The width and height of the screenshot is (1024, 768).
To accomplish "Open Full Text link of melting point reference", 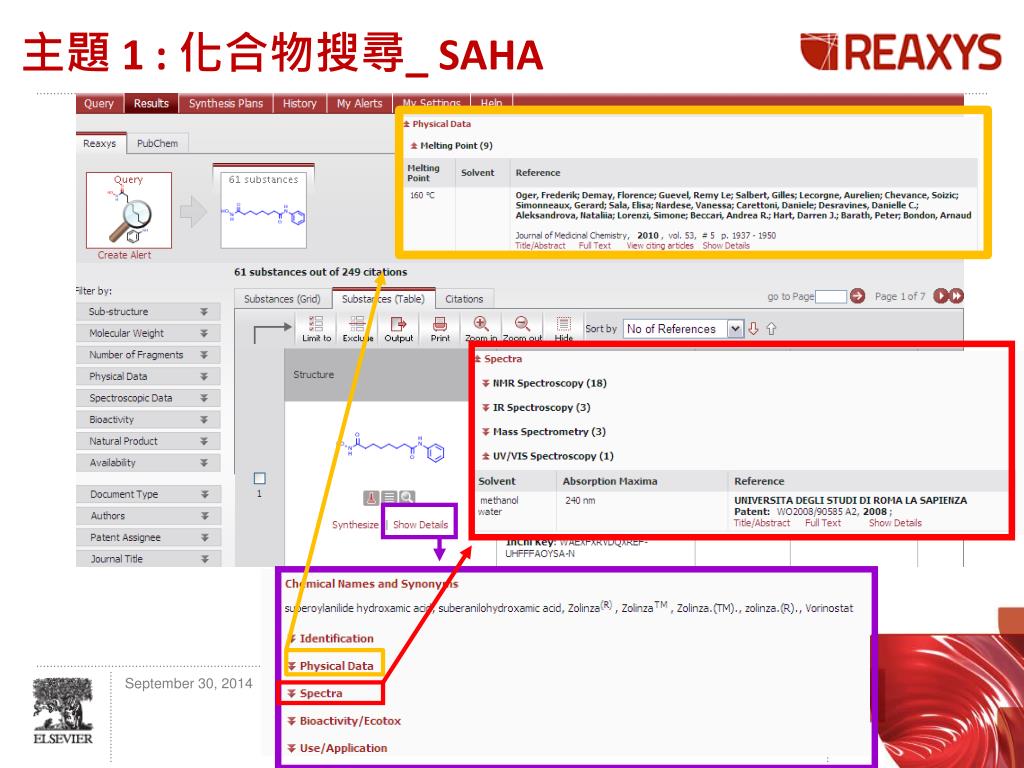I will (x=595, y=246).
